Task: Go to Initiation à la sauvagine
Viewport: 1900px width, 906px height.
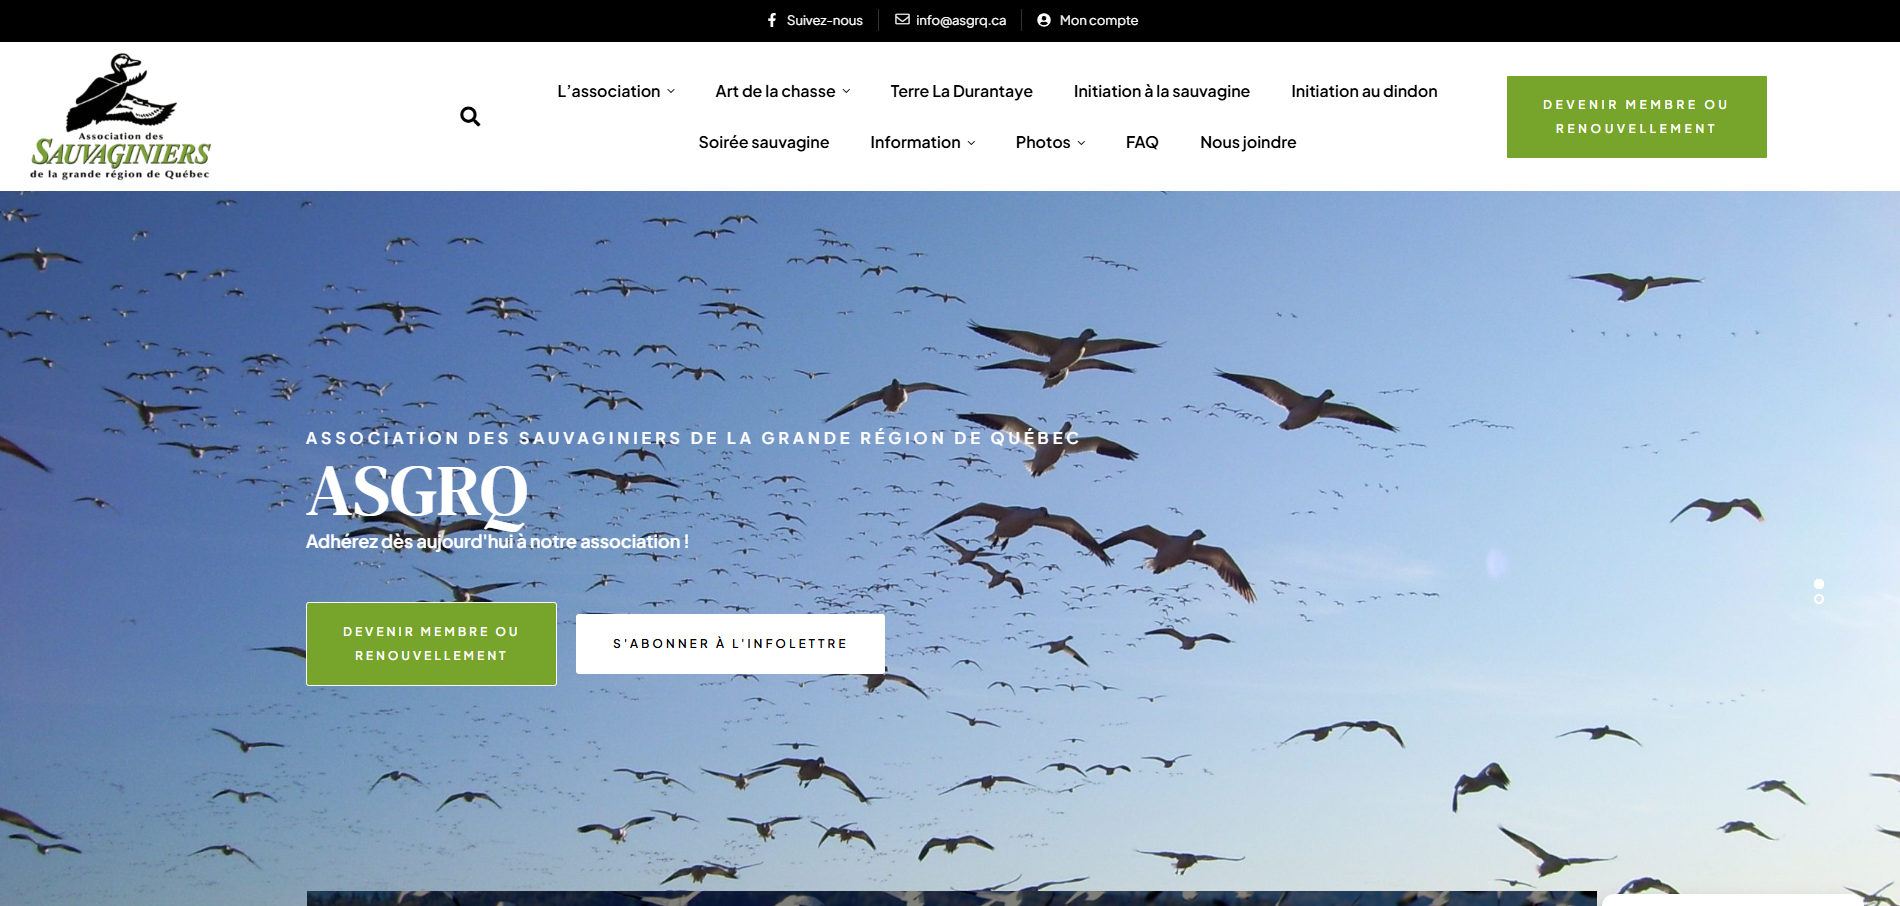Action: click(x=1161, y=91)
